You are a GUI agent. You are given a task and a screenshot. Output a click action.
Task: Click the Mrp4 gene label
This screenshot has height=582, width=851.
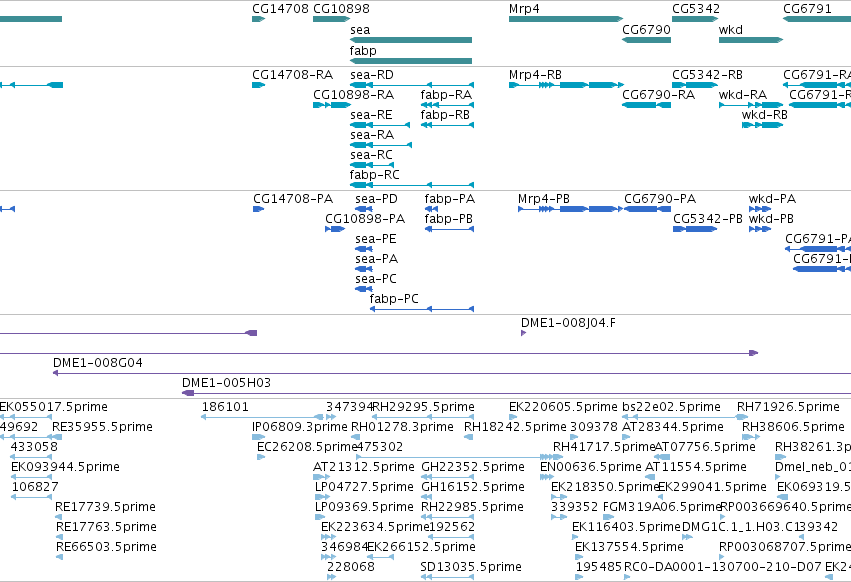pos(524,9)
